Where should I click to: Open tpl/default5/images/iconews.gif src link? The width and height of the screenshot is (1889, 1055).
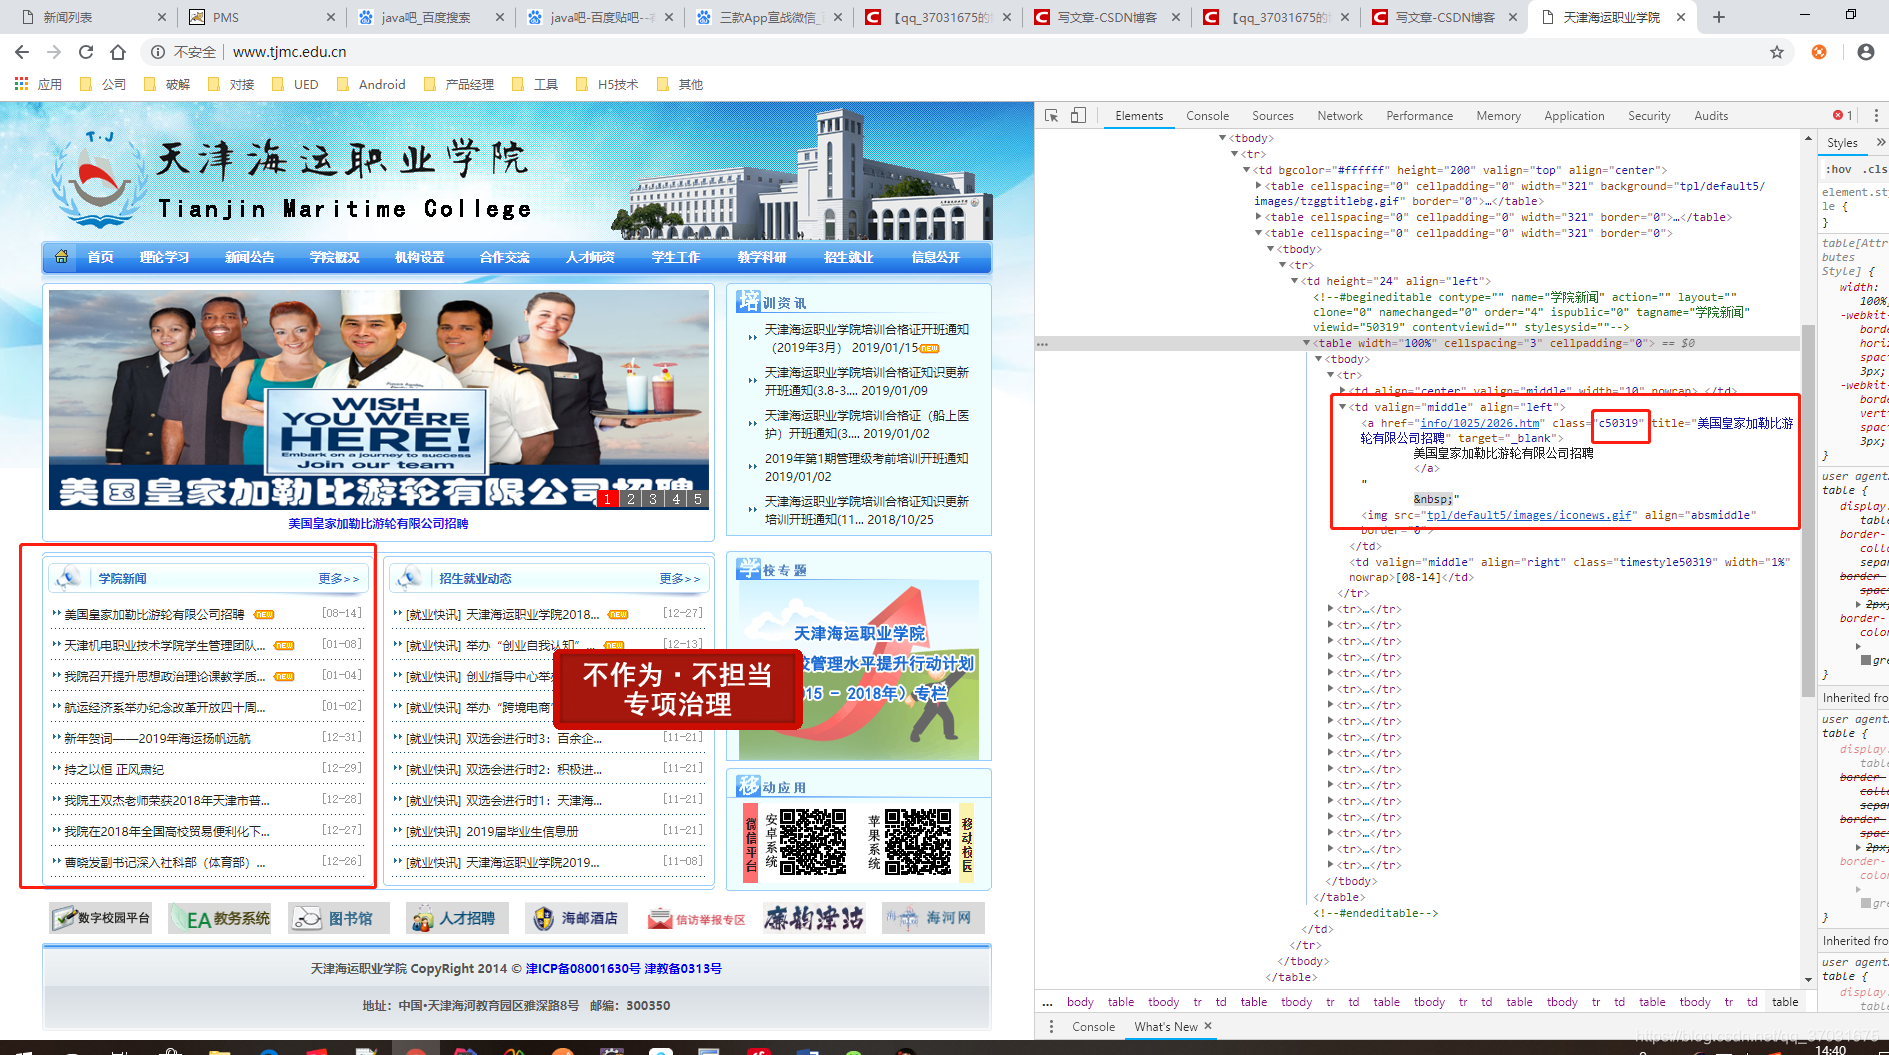coord(1529,515)
